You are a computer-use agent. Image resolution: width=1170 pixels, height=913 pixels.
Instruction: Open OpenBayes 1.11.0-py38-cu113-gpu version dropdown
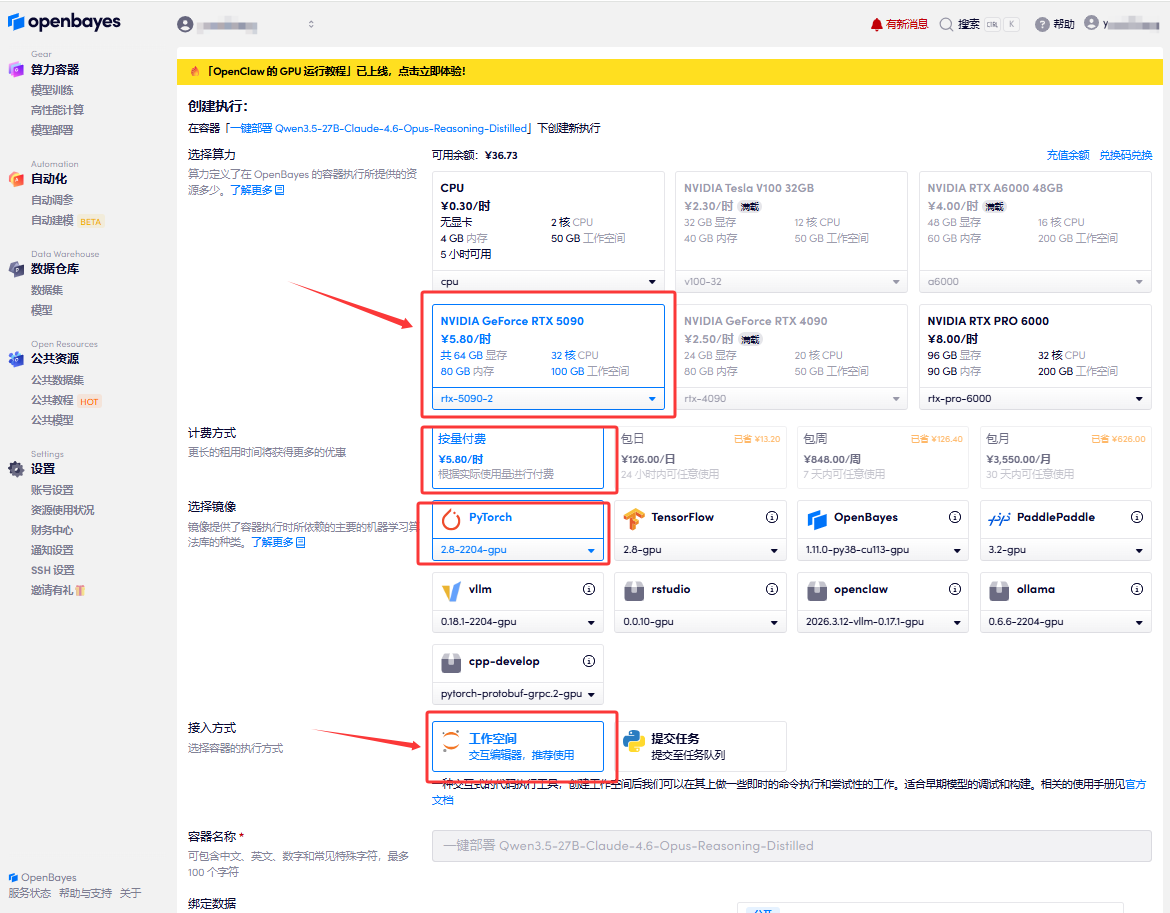tap(883, 550)
